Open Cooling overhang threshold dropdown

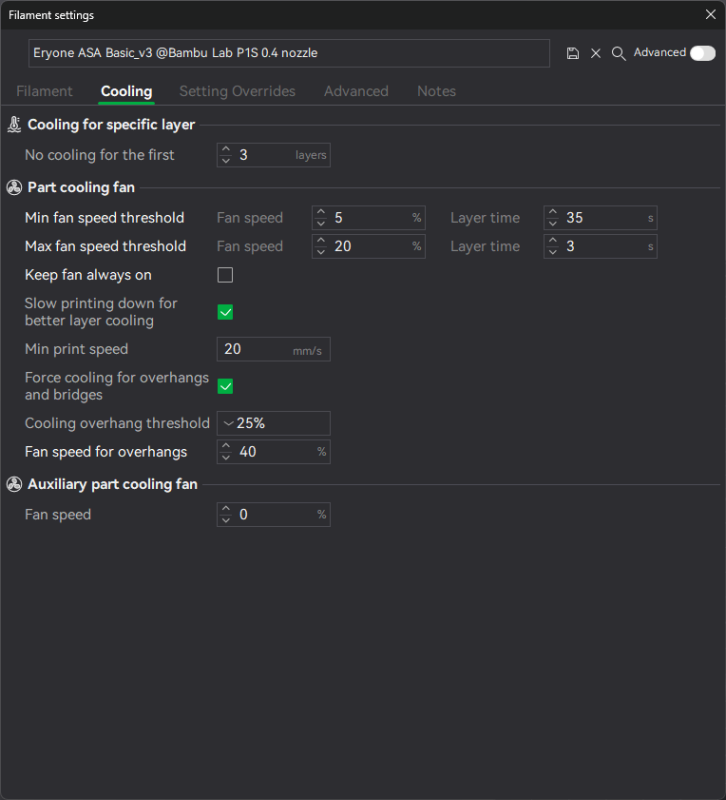[x=273, y=423]
